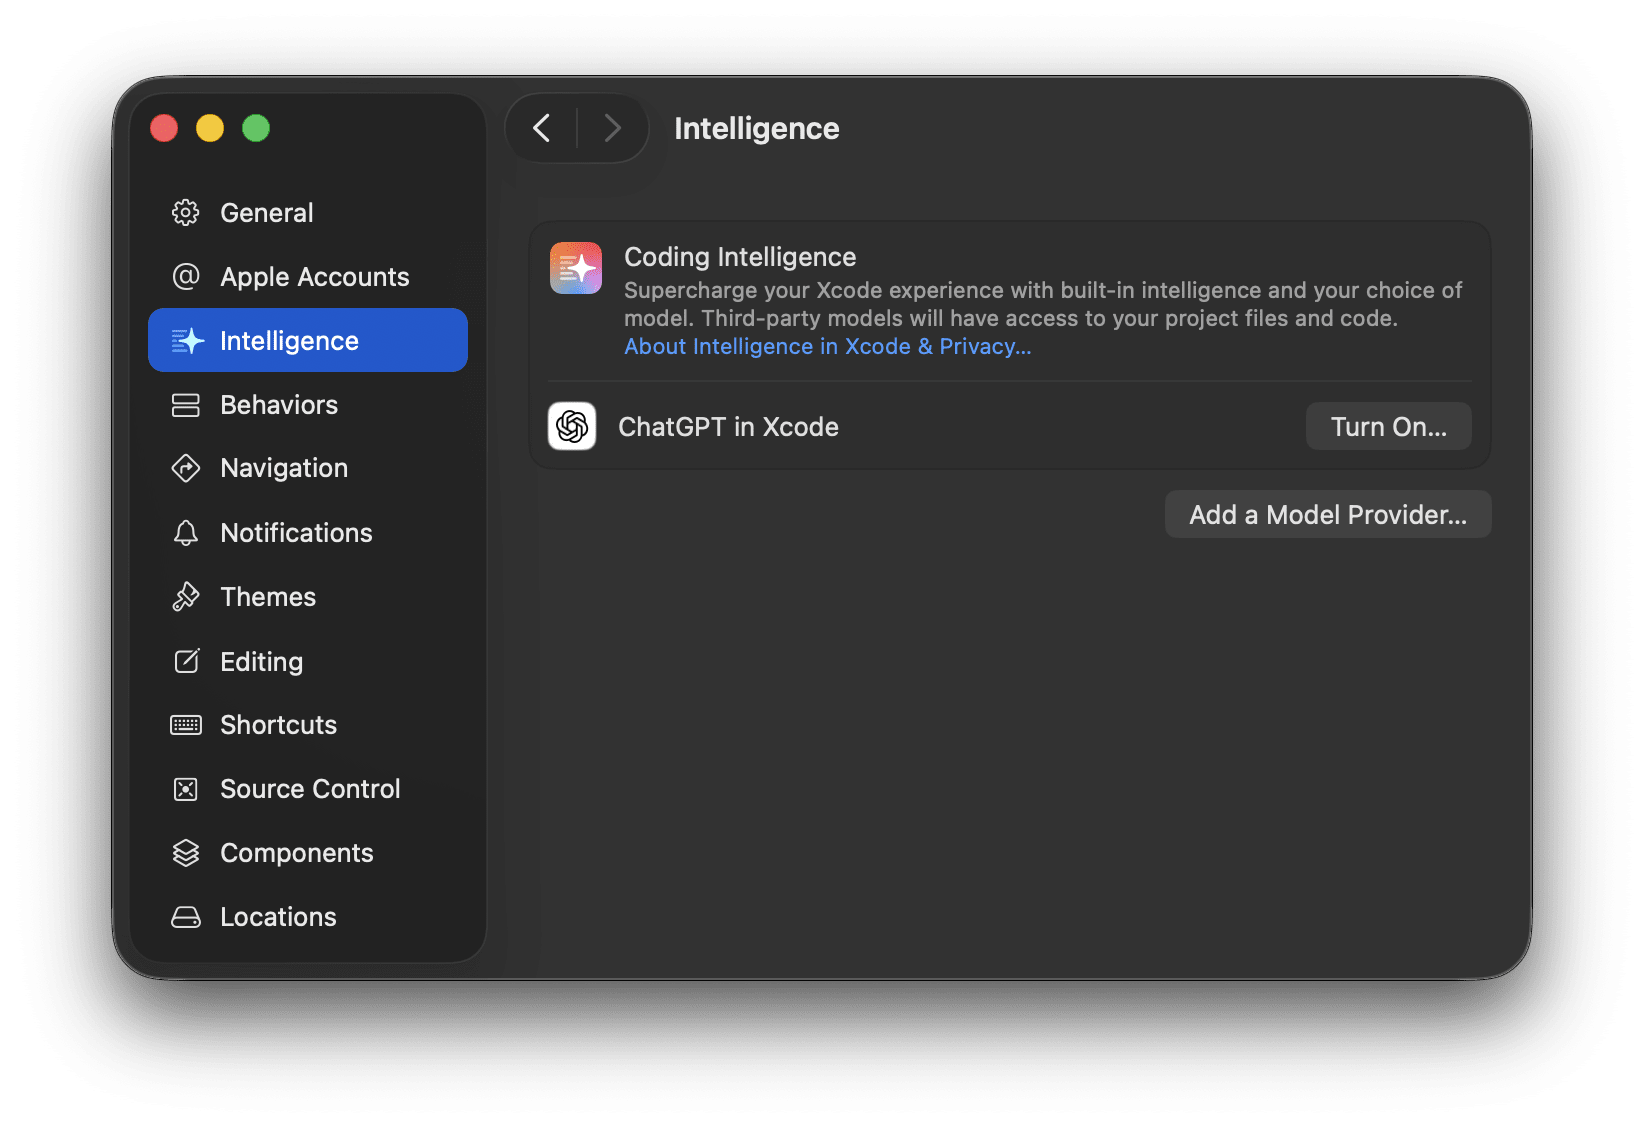This screenshot has width=1644, height=1128.
Task: Open the Apple Accounts pane
Action: point(308,277)
